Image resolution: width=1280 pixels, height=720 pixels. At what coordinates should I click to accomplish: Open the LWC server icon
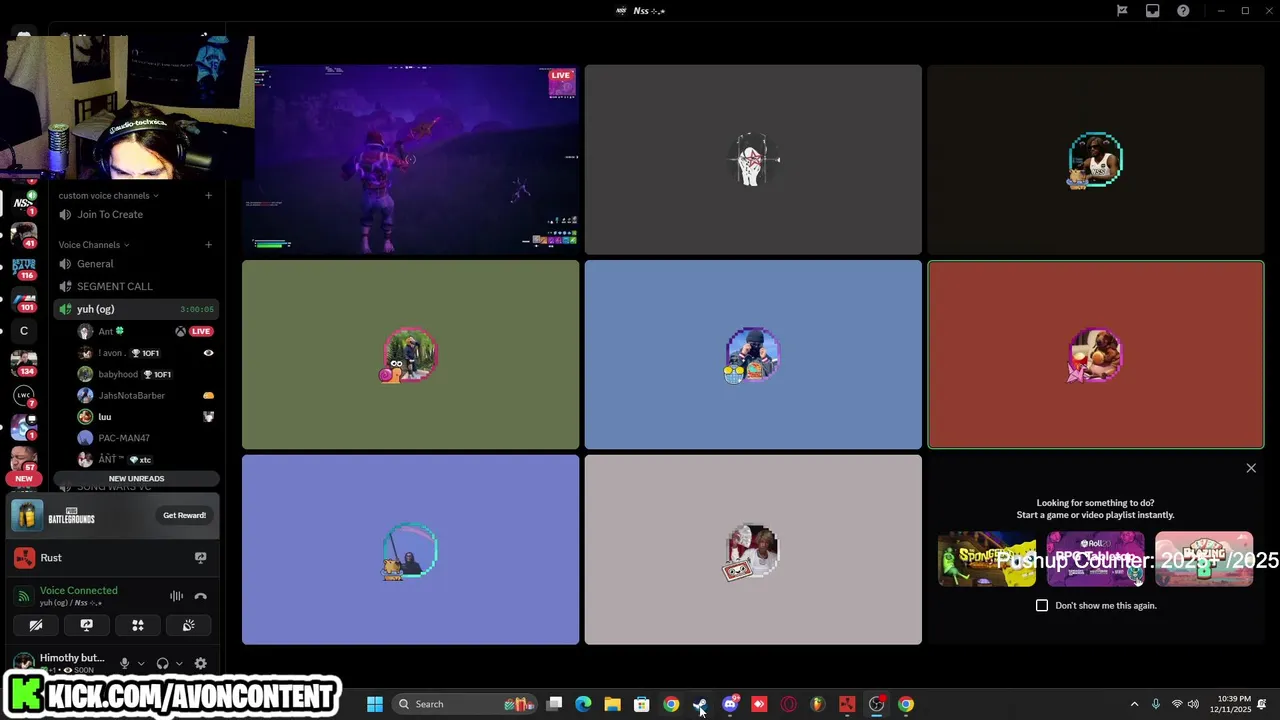23,395
